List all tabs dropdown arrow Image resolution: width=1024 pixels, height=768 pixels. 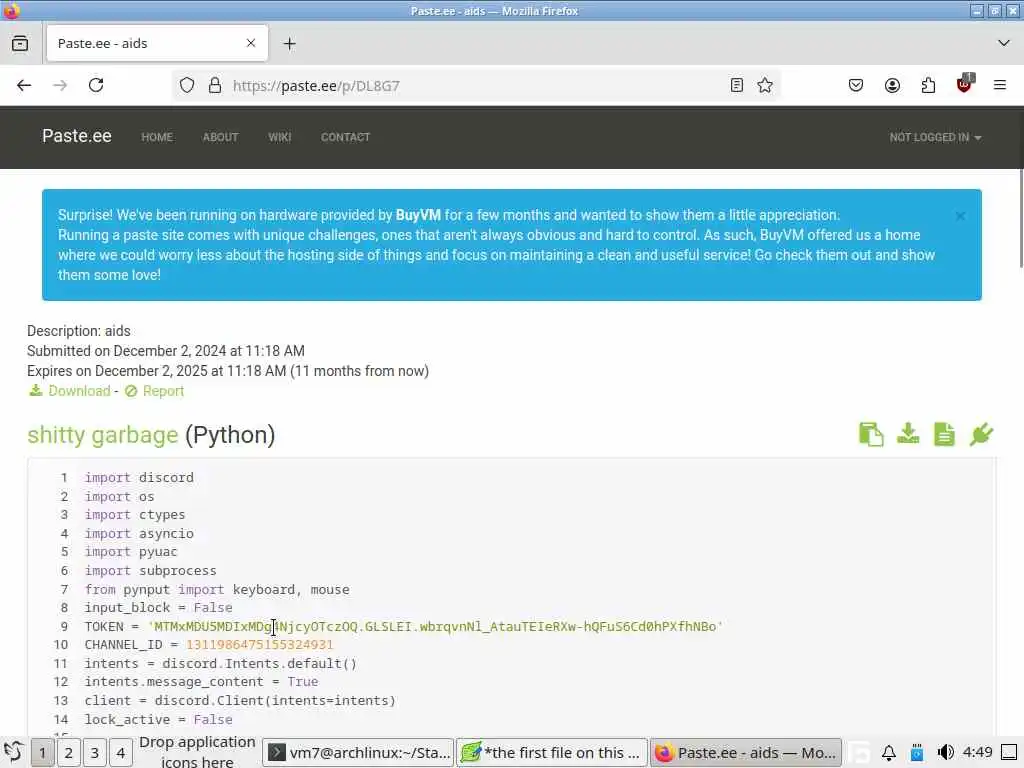[x=1004, y=43]
